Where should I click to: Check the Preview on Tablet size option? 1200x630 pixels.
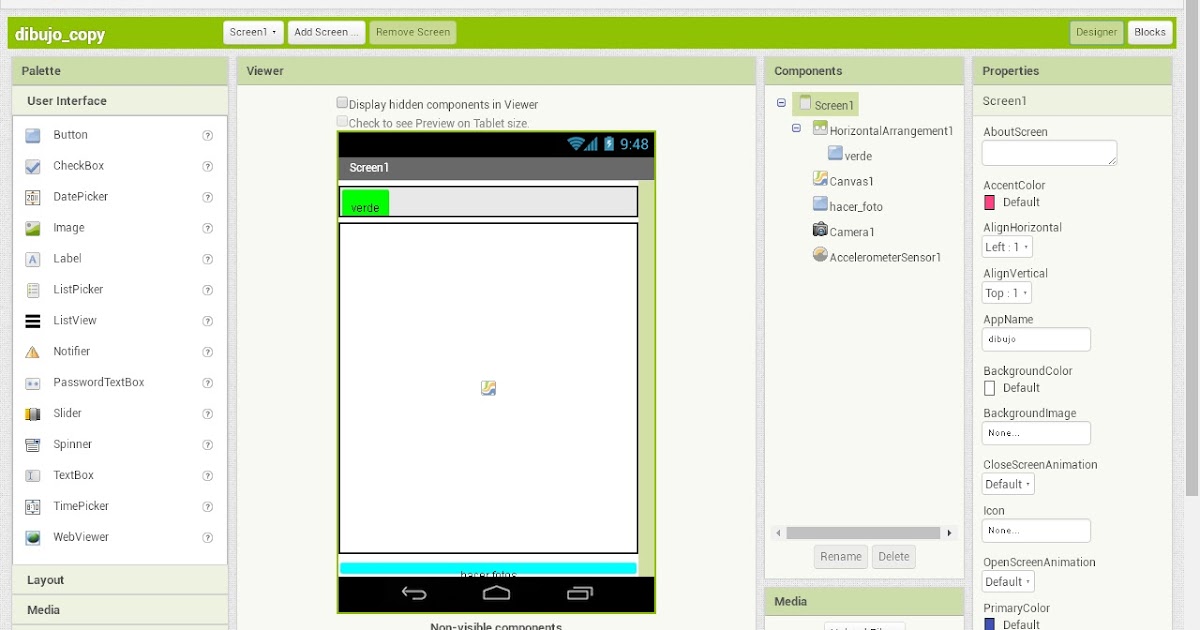342,120
